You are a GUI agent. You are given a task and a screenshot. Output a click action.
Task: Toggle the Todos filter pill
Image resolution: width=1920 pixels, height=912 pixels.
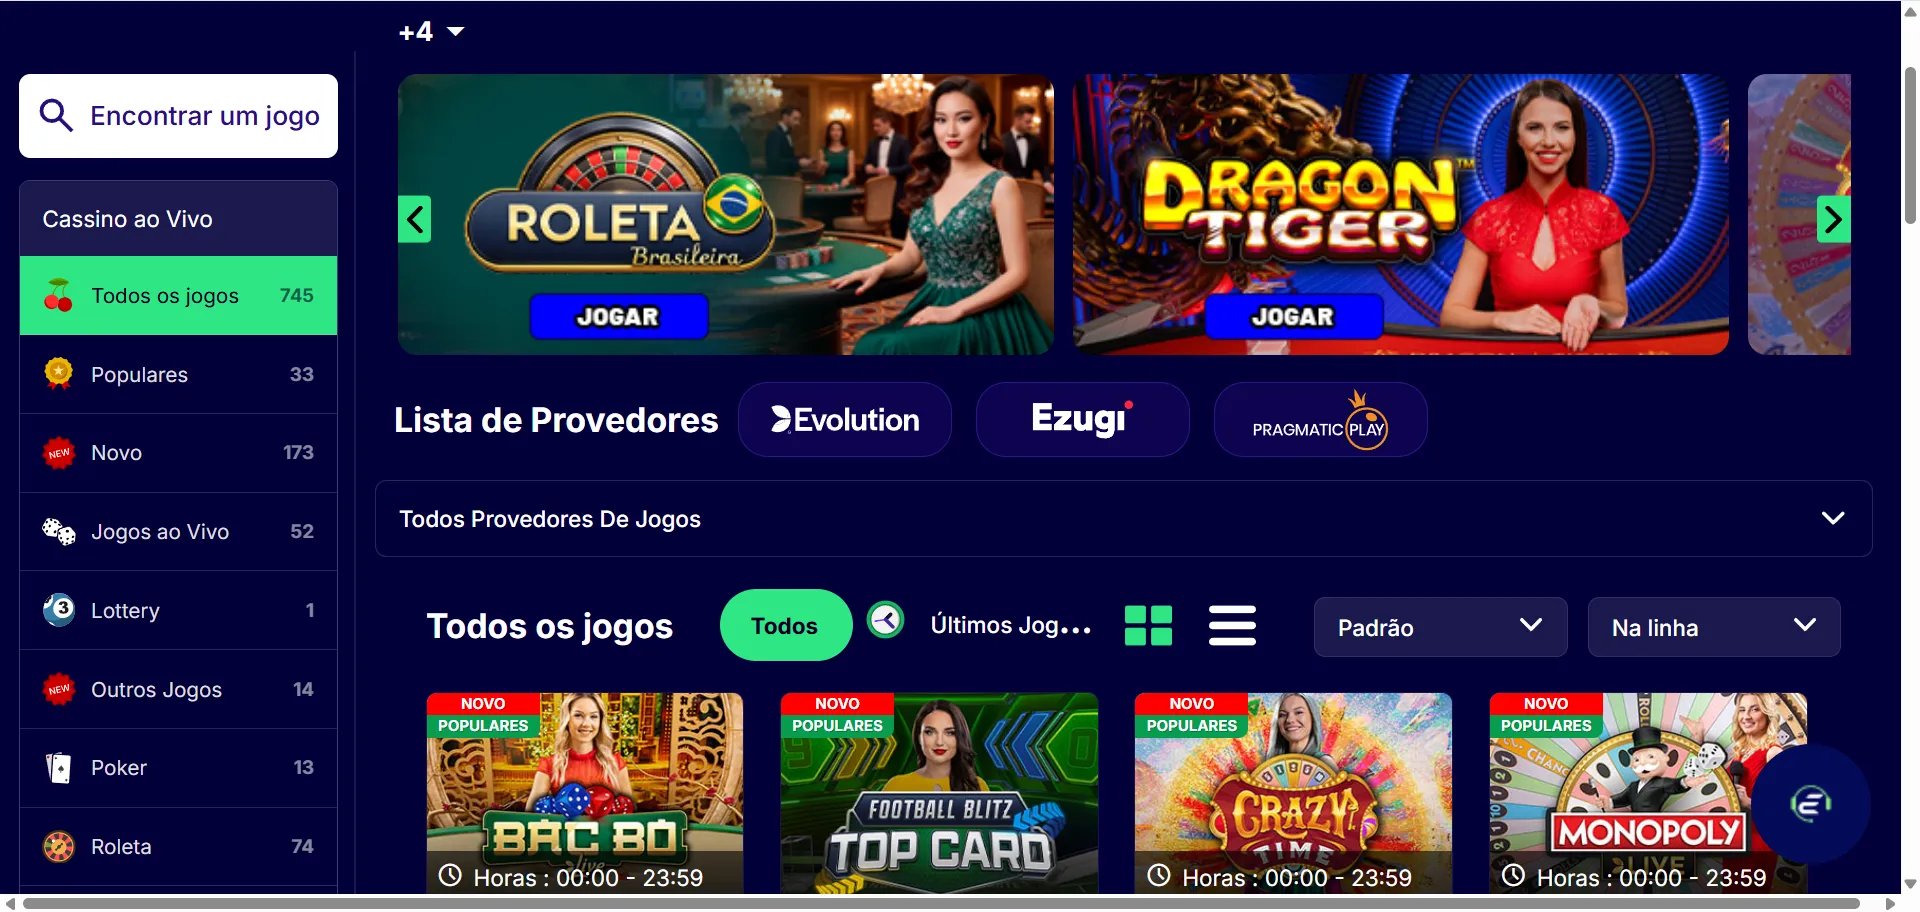point(785,626)
